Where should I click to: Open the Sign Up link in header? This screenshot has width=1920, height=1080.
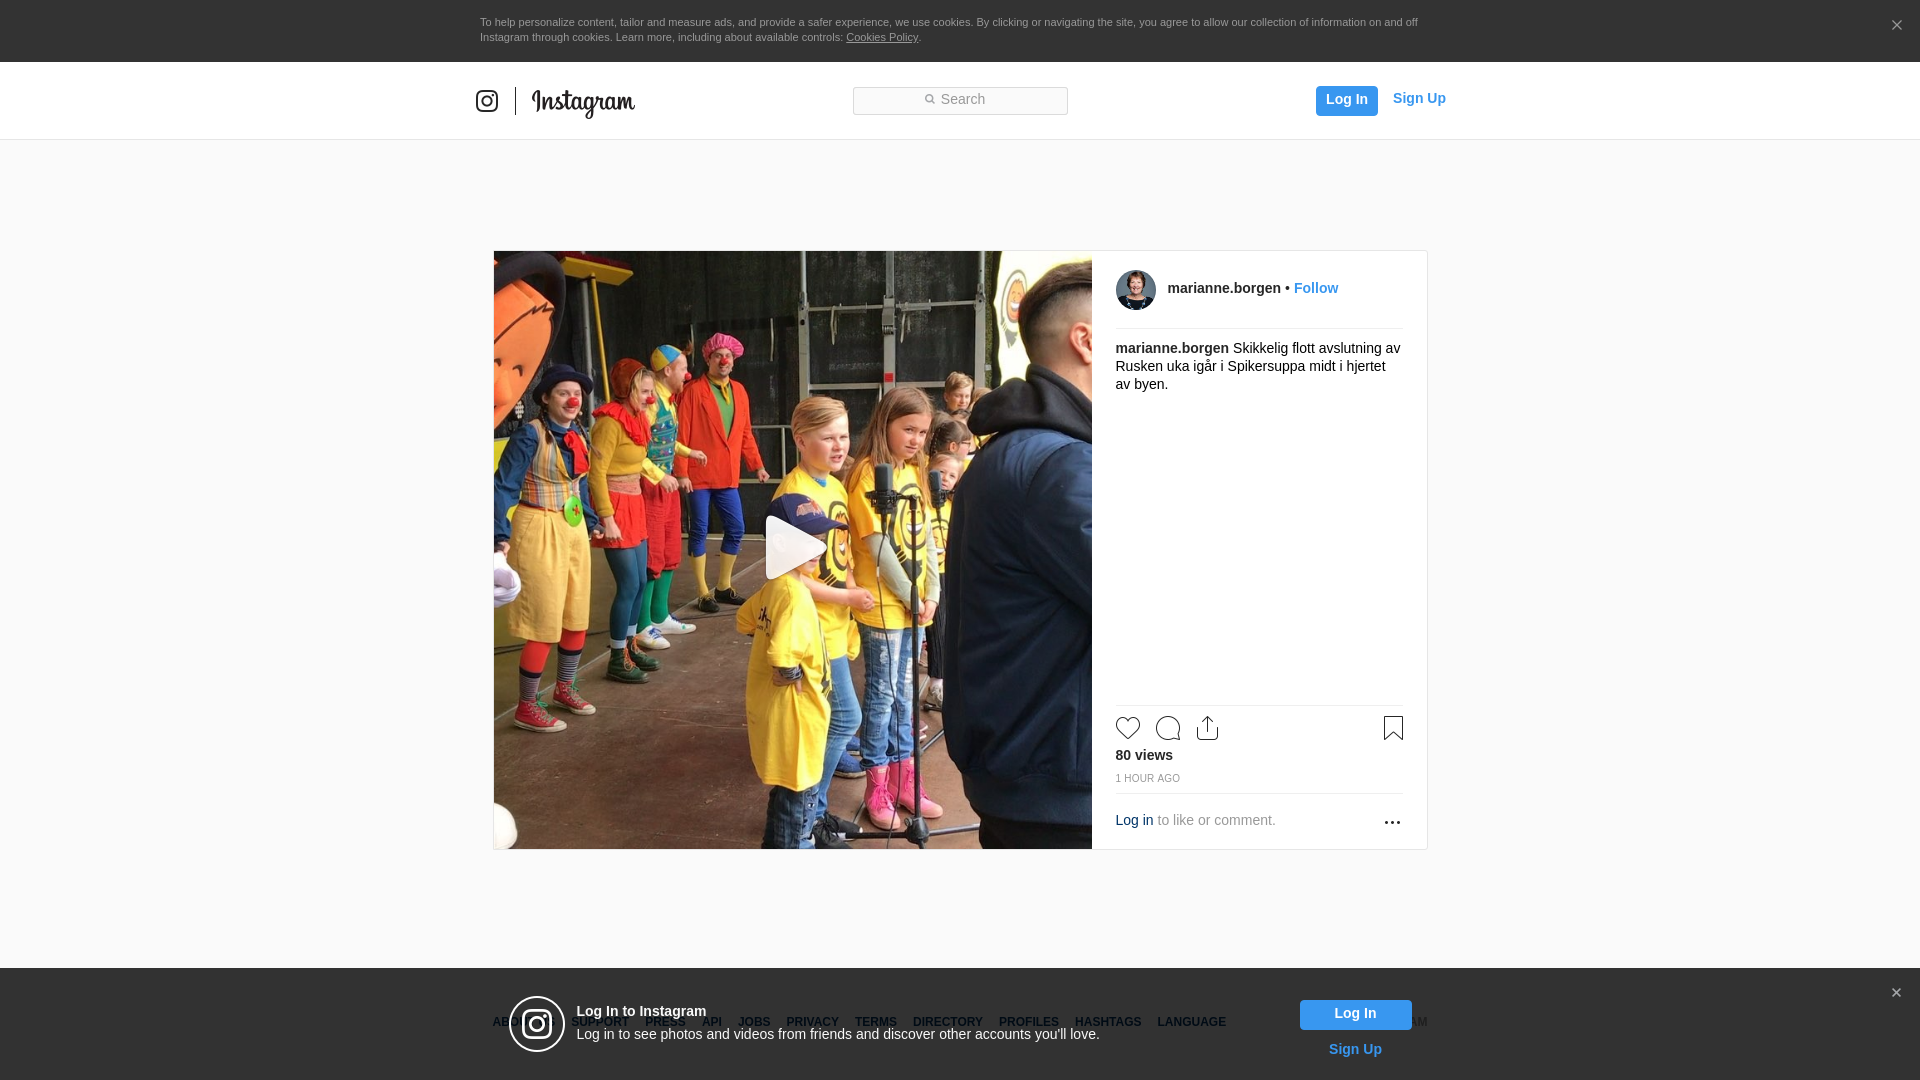pos(1419,98)
